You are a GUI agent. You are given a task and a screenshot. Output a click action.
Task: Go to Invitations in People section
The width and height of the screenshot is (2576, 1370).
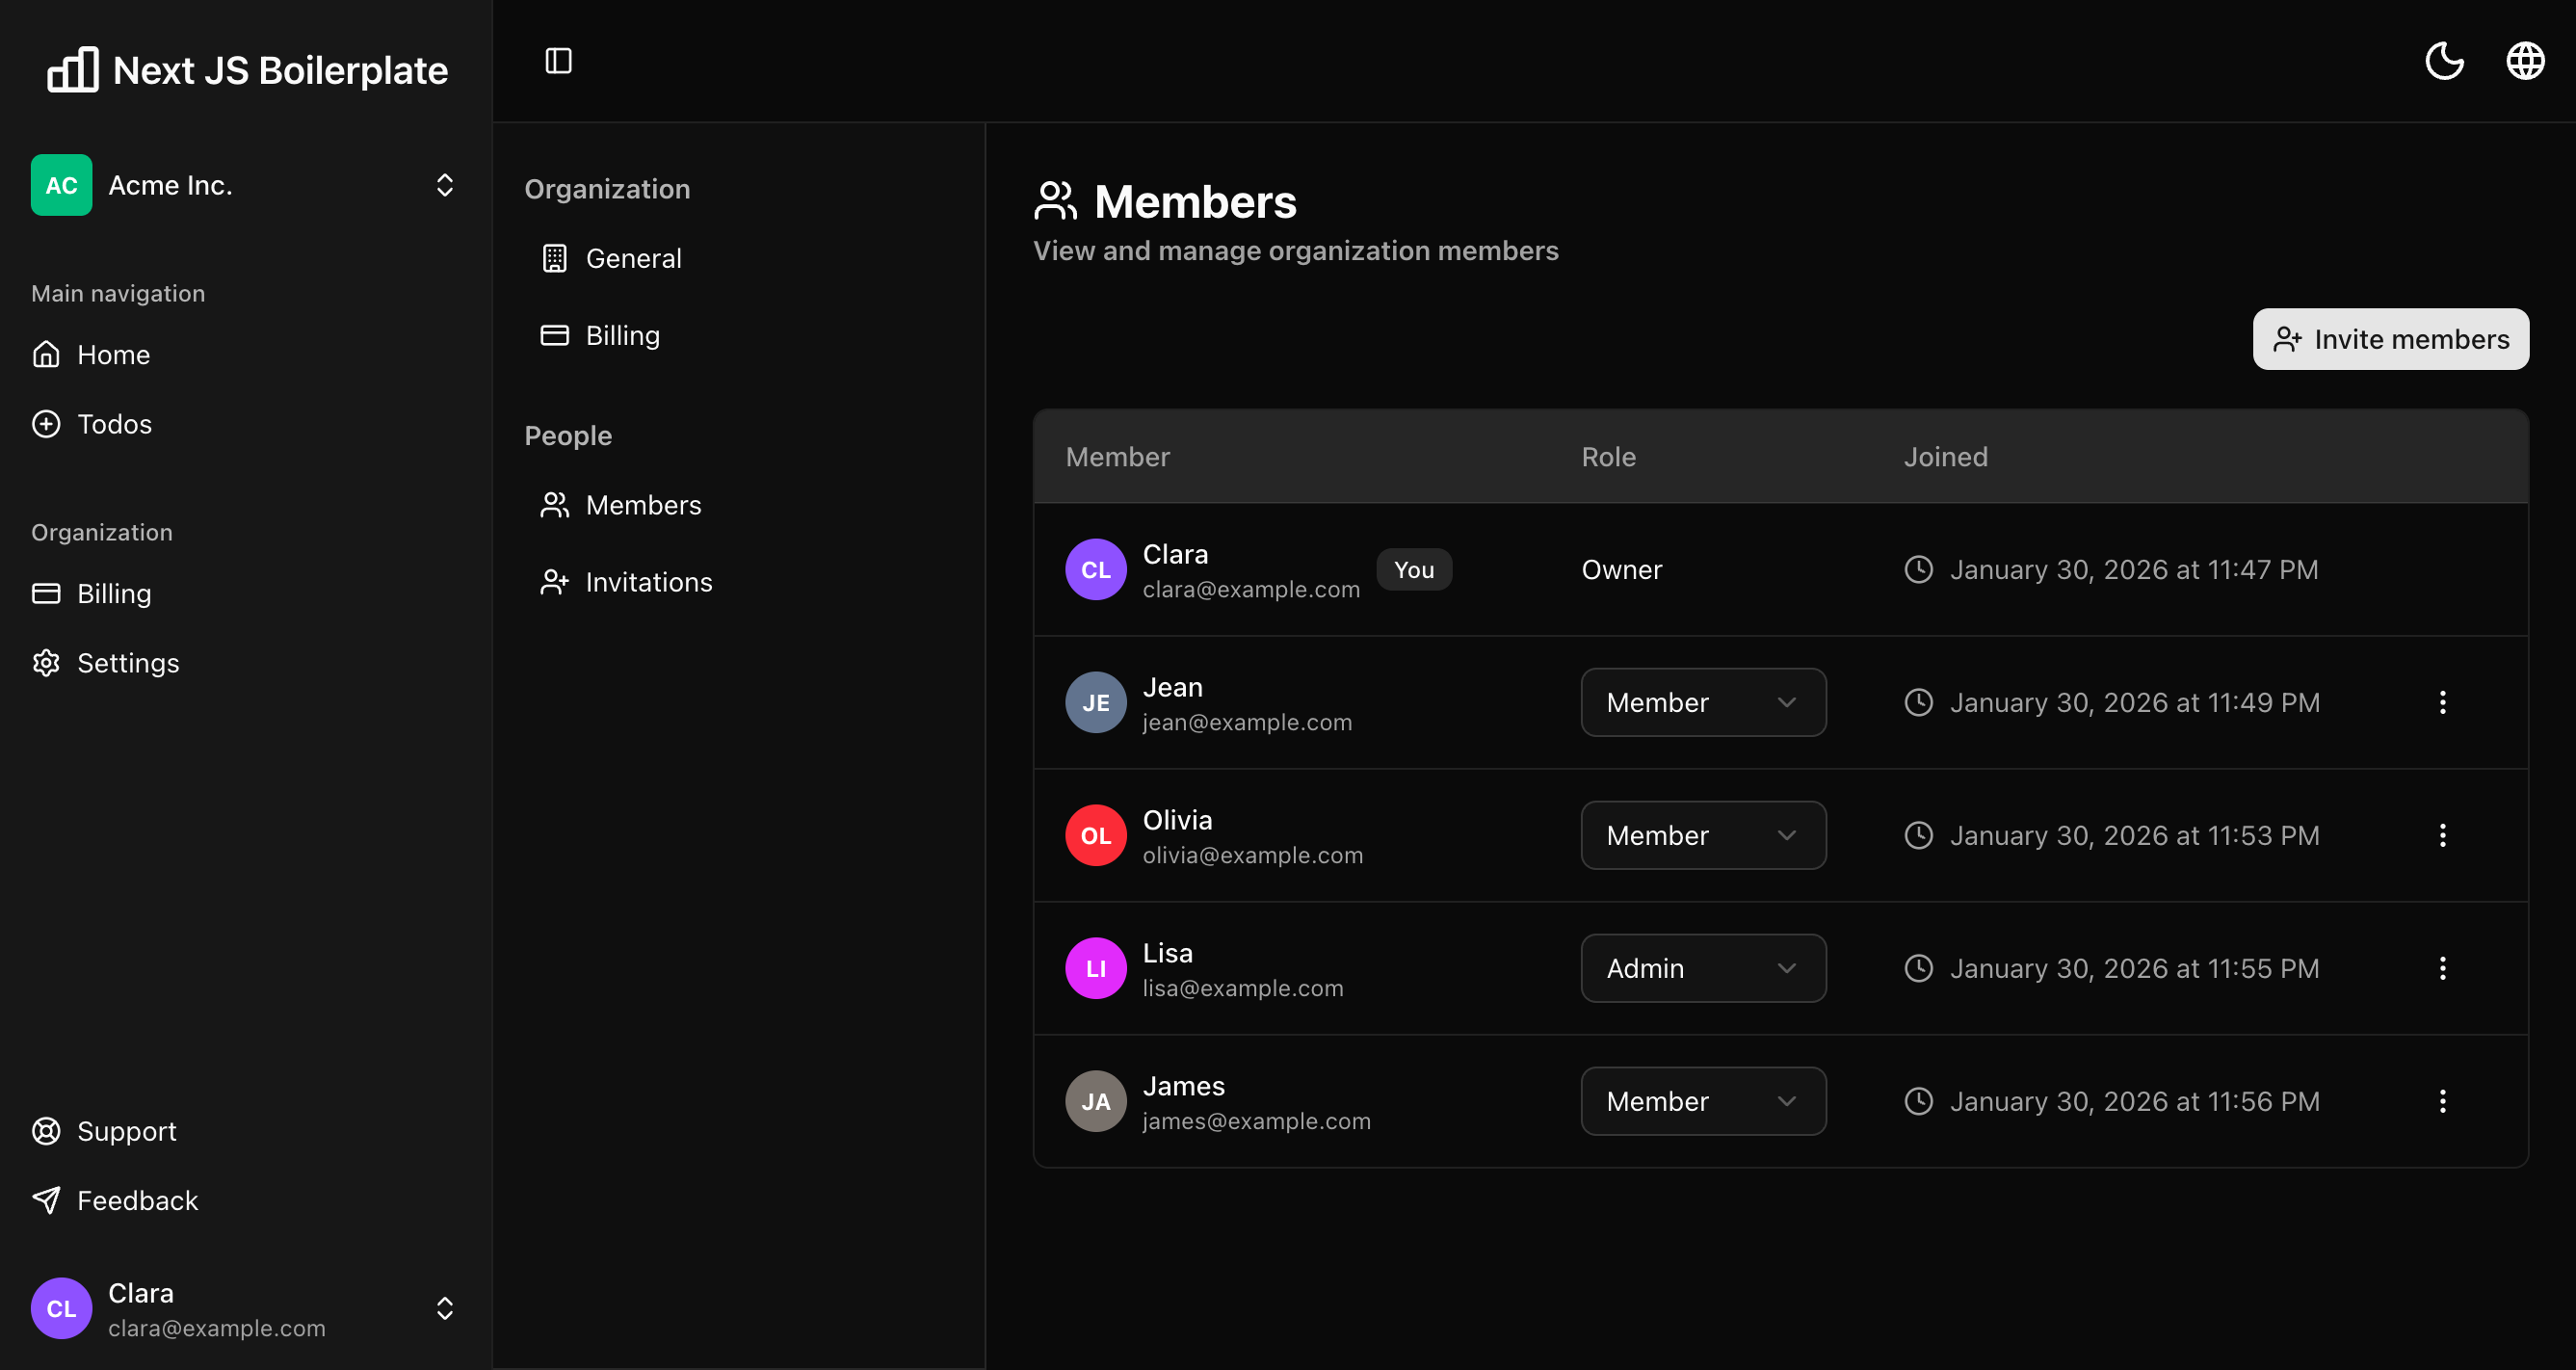(x=648, y=582)
